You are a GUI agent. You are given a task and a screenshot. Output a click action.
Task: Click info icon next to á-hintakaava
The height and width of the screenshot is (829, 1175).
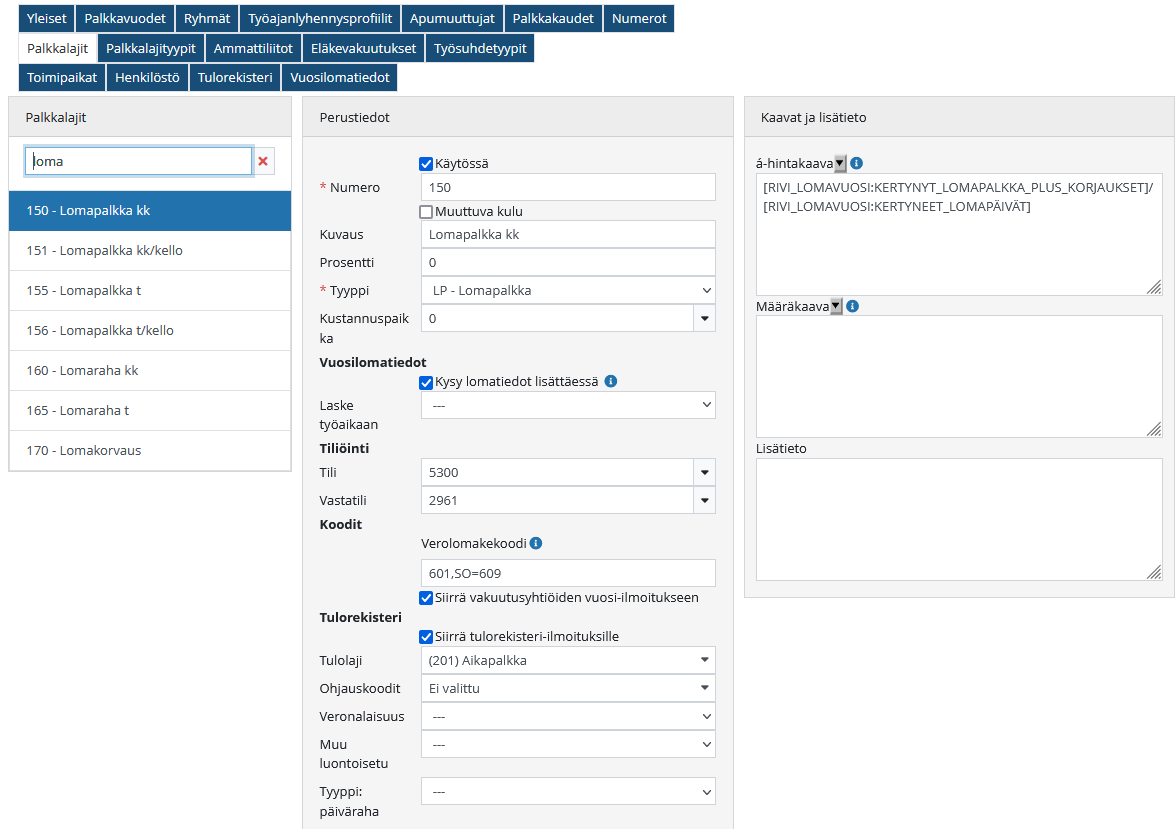click(856, 163)
